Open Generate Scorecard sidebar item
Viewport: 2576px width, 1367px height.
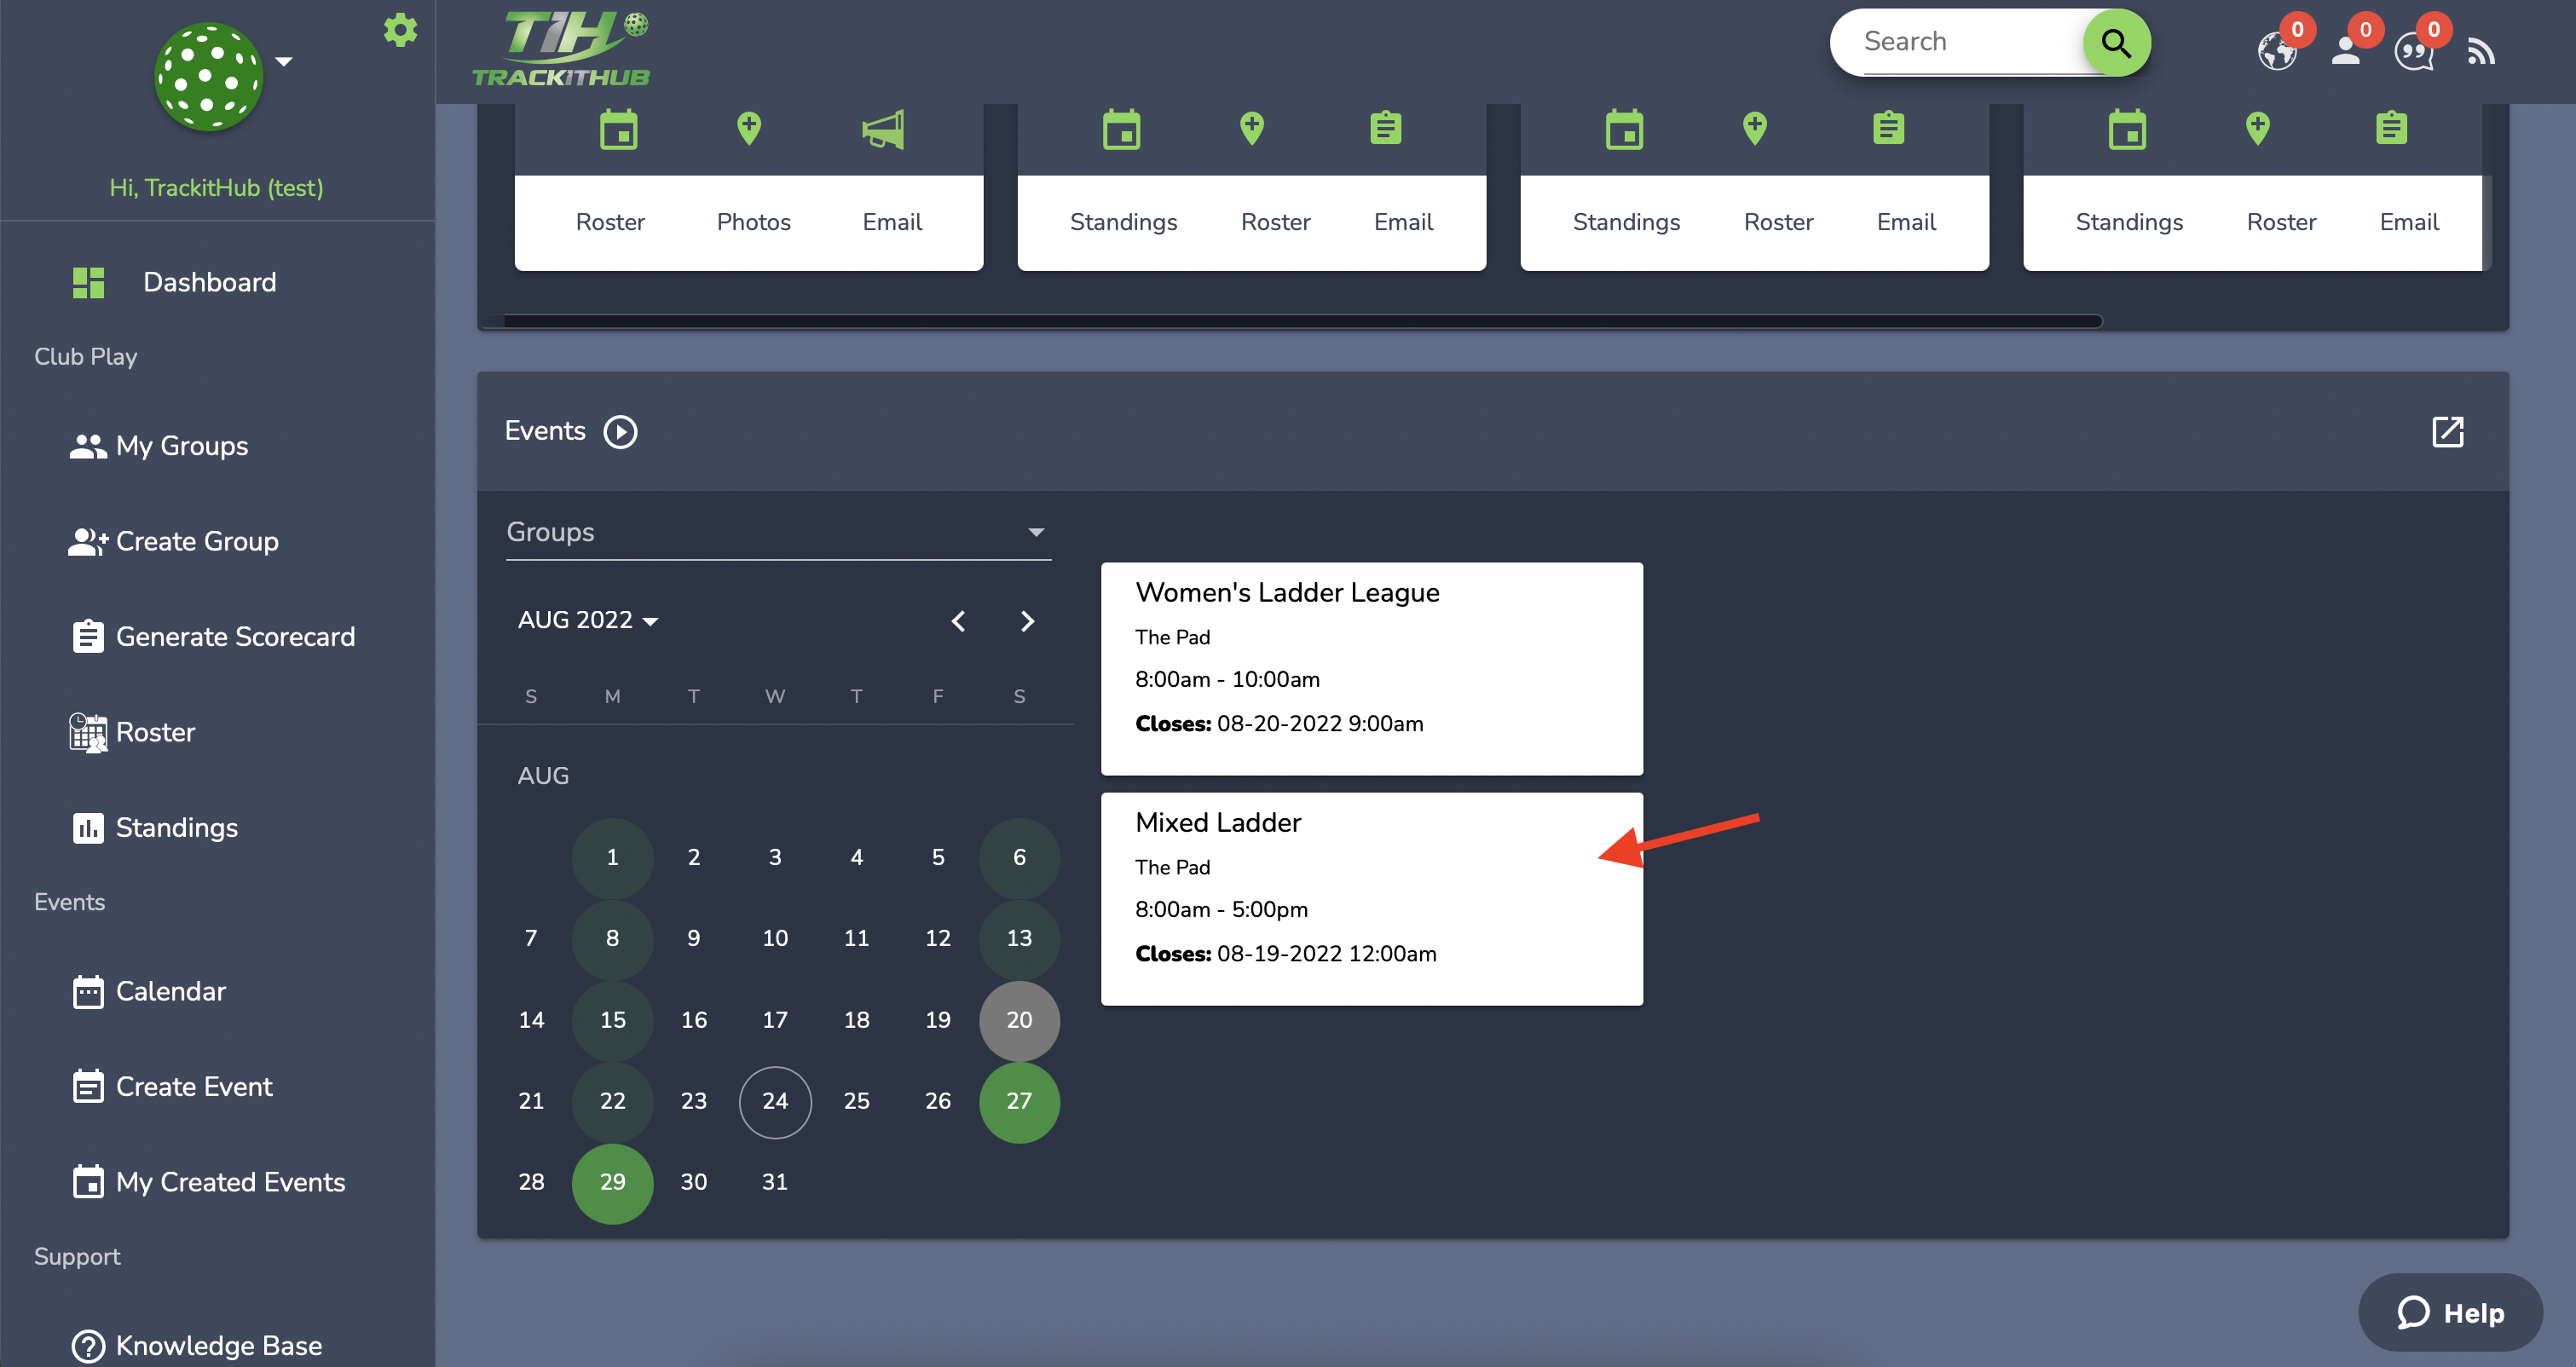[x=212, y=637]
